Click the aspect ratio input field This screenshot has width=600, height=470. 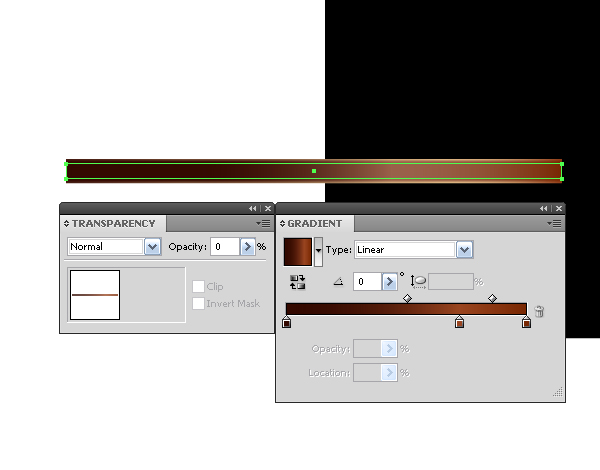tap(451, 282)
